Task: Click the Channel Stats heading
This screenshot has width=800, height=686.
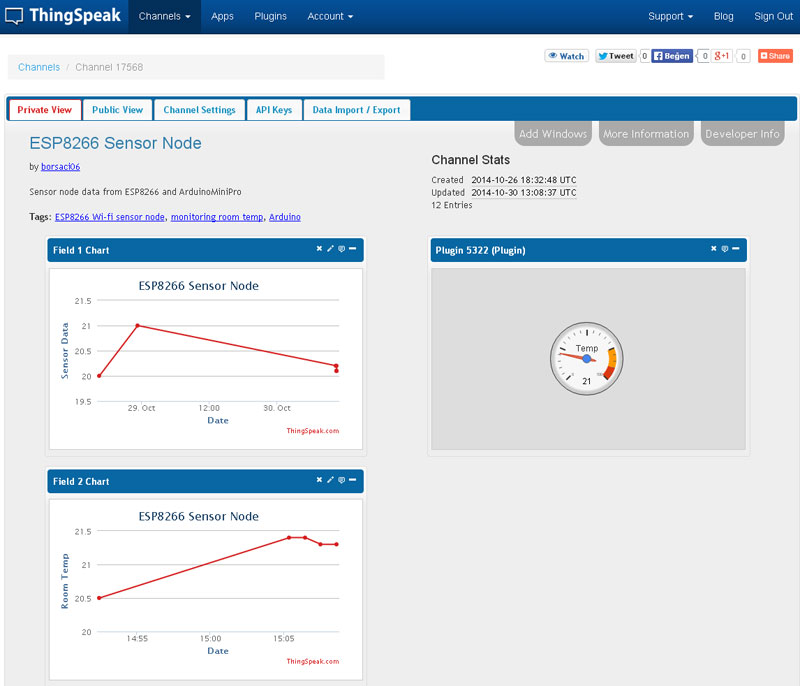Action: point(470,160)
